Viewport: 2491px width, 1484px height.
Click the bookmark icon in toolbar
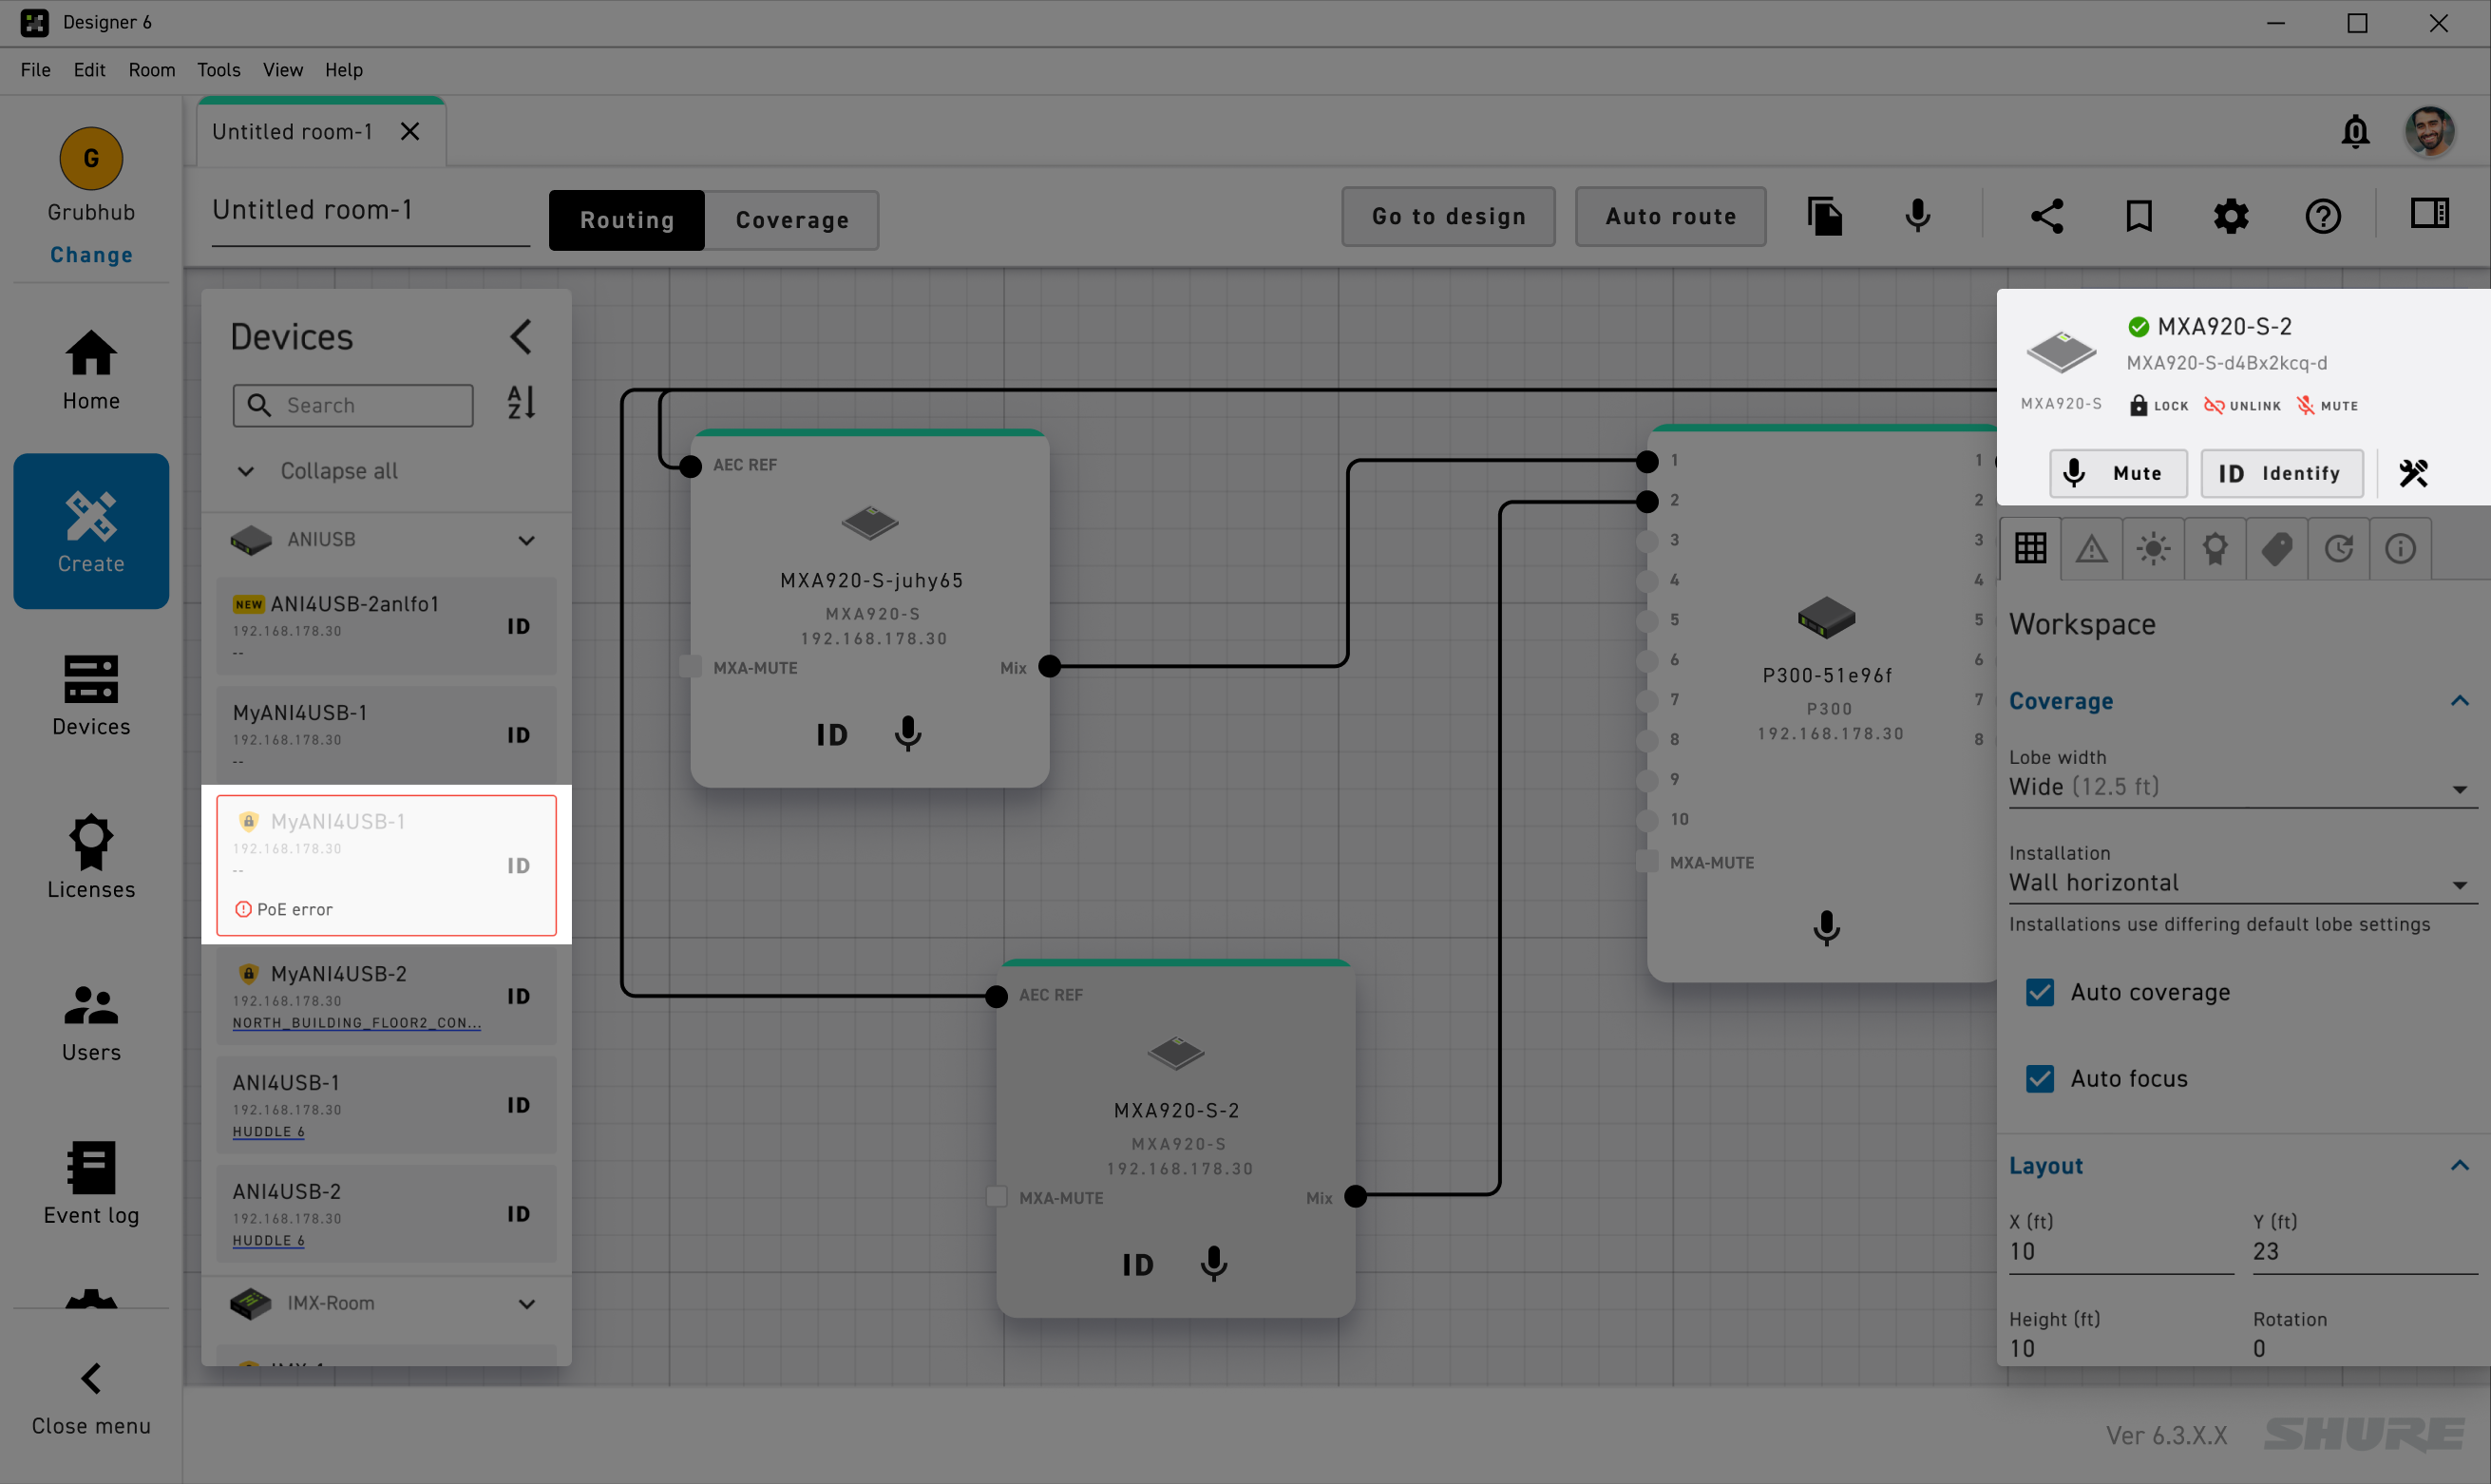[x=2139, y=216]
